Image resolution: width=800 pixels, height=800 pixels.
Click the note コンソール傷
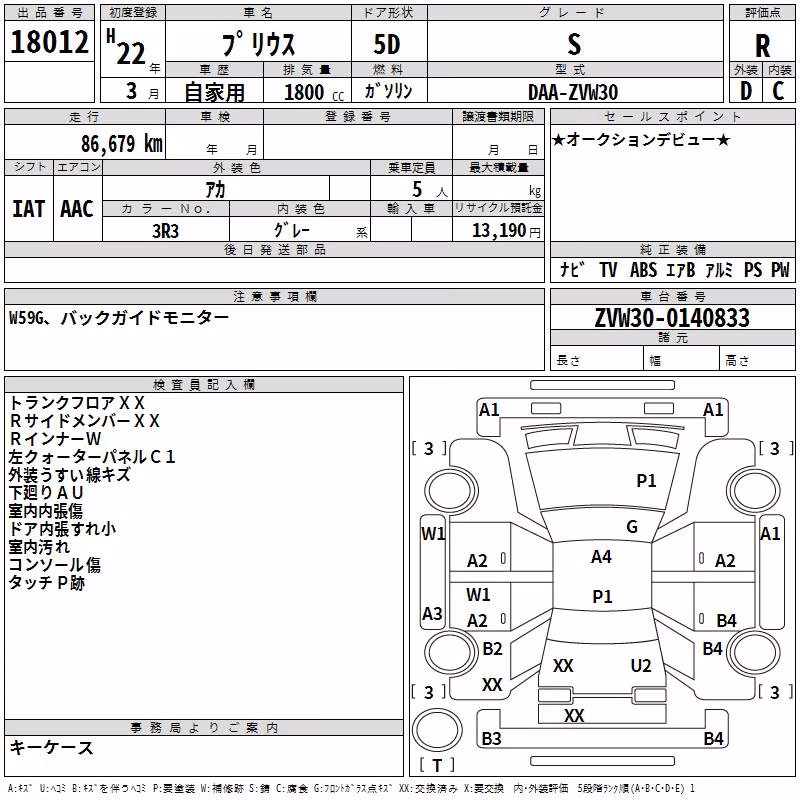click(55, 565)
